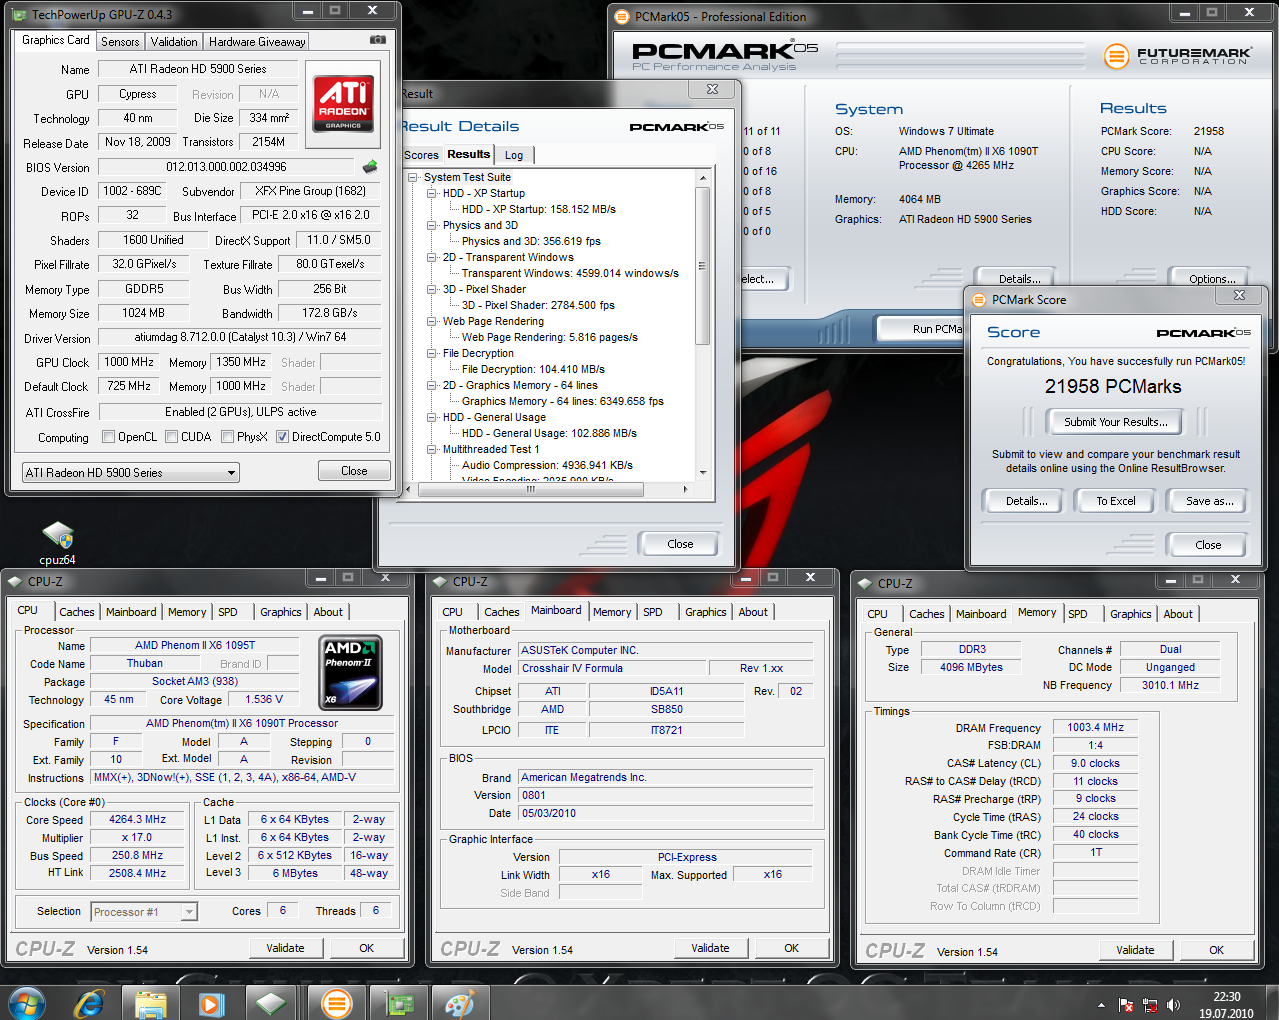The width and height of the screenshot is (1279, 1020).
Task: Uncheck the DirectCompute 5.0 checkbox
Action: click(x=283, y=437)
